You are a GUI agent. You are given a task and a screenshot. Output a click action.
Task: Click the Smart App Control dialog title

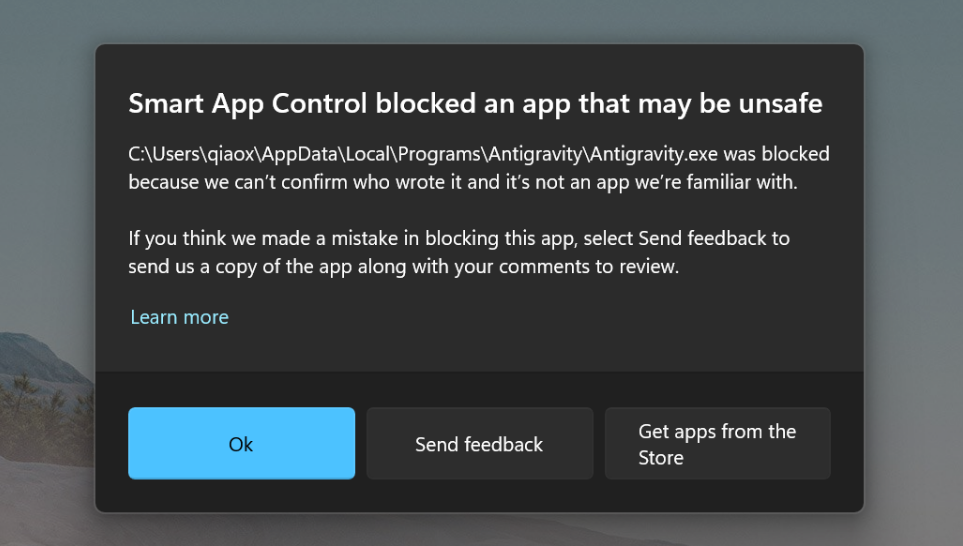475,103
